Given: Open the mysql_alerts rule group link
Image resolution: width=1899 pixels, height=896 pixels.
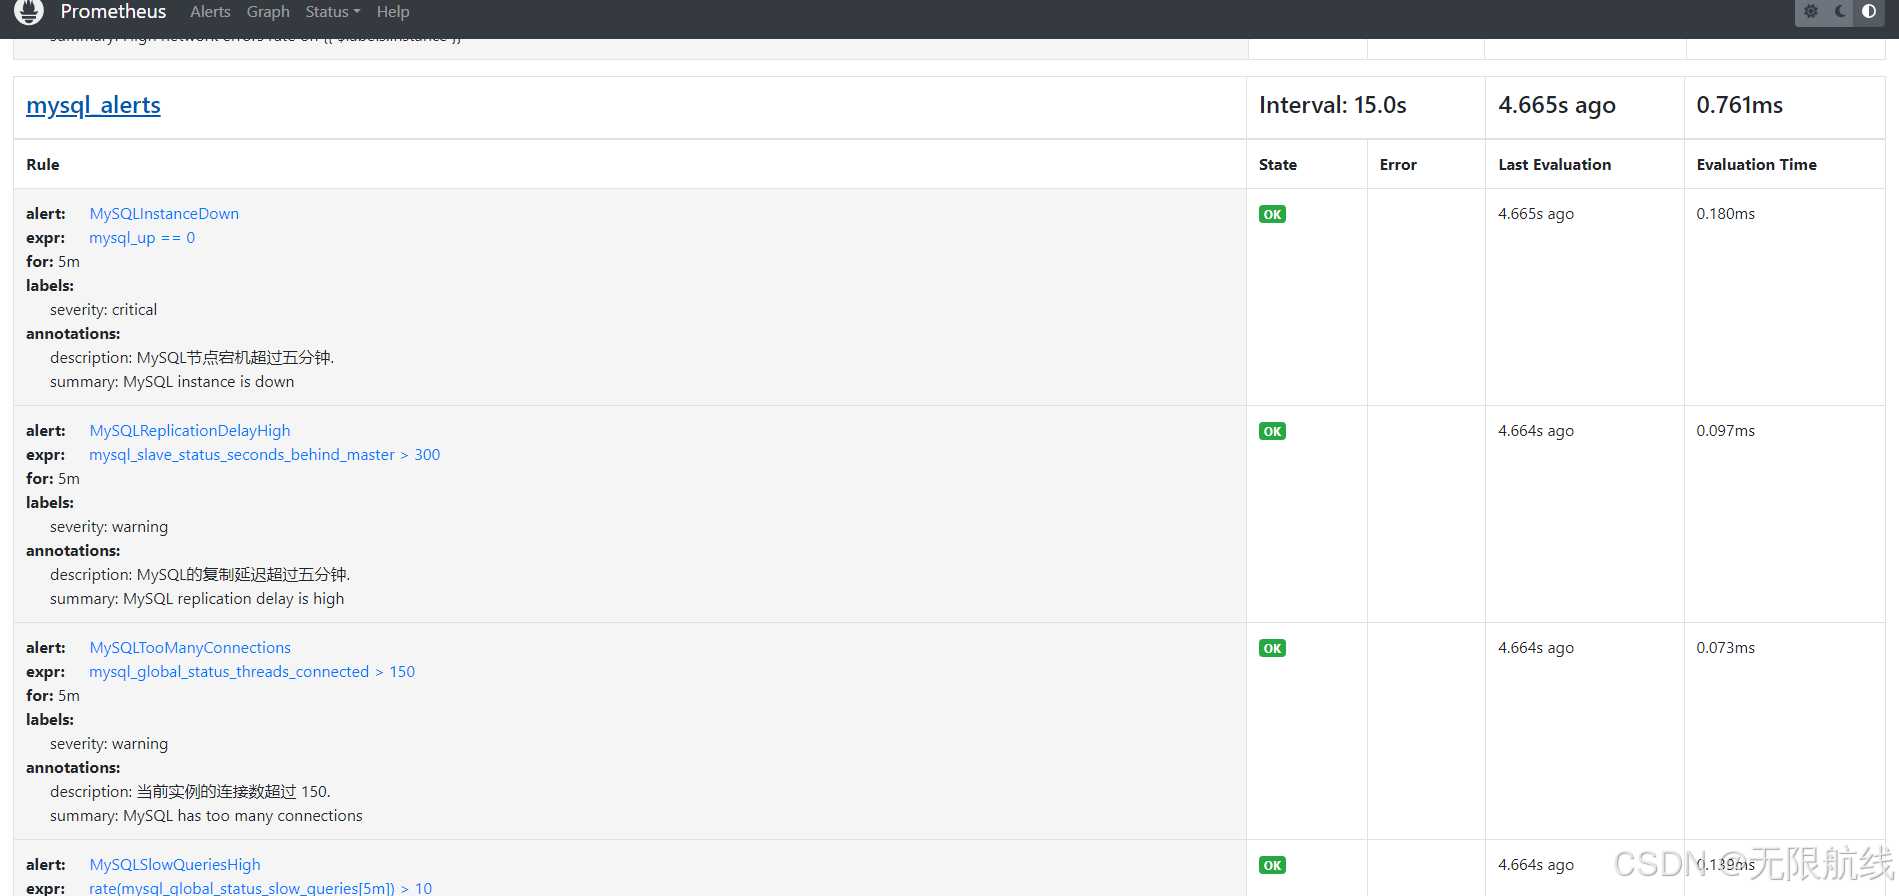Looking at the screenshot, I should tap(93, 105).
